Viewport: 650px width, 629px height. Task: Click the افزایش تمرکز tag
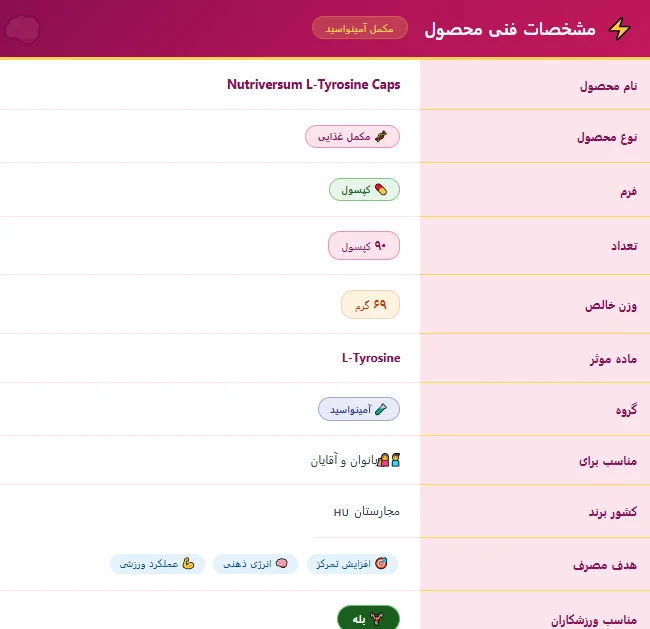click(x=352, y=564)
